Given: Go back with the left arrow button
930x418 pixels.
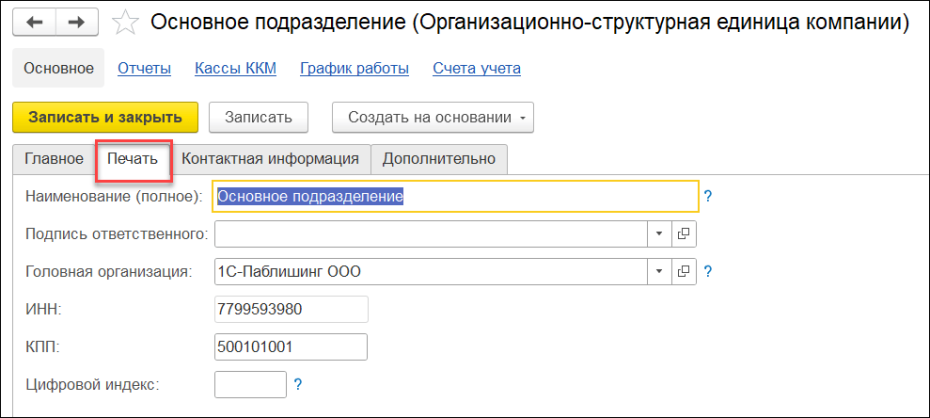Looking at the screenshot, I should [x=34, y=22].
